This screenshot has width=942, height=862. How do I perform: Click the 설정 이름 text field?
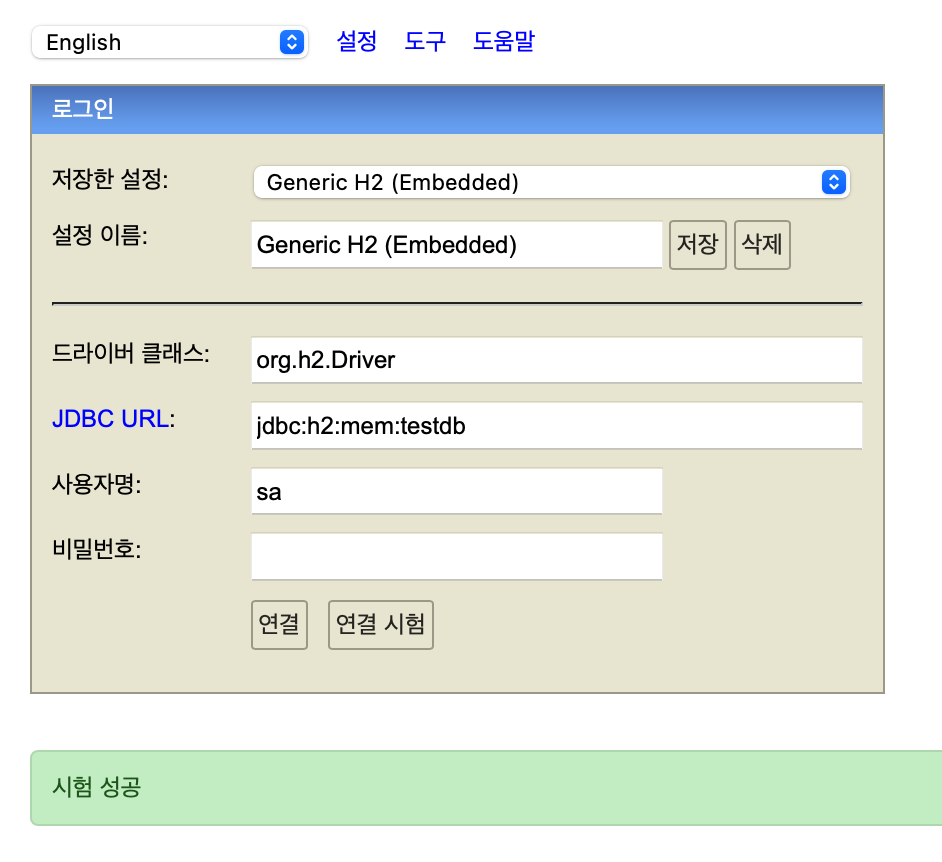pyautogui.click(x=456, y=244)
